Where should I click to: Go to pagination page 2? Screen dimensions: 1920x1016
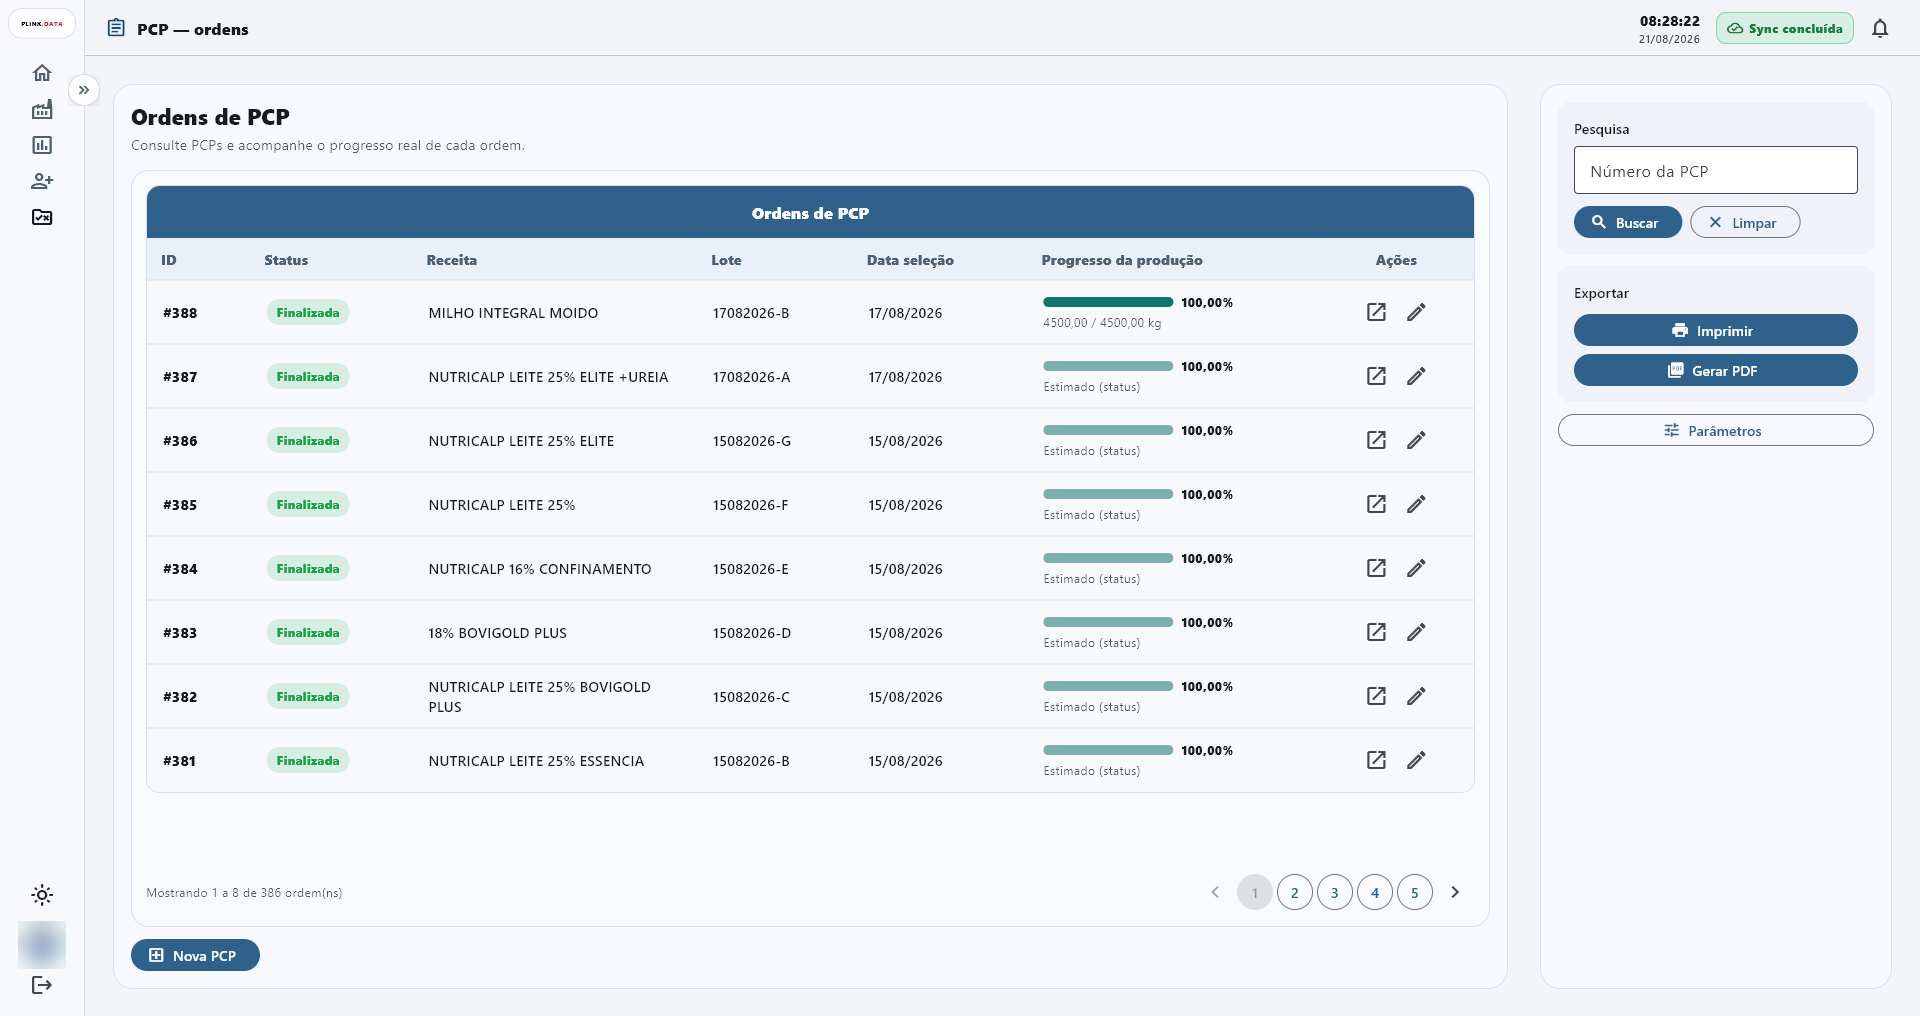(1295, 892)
